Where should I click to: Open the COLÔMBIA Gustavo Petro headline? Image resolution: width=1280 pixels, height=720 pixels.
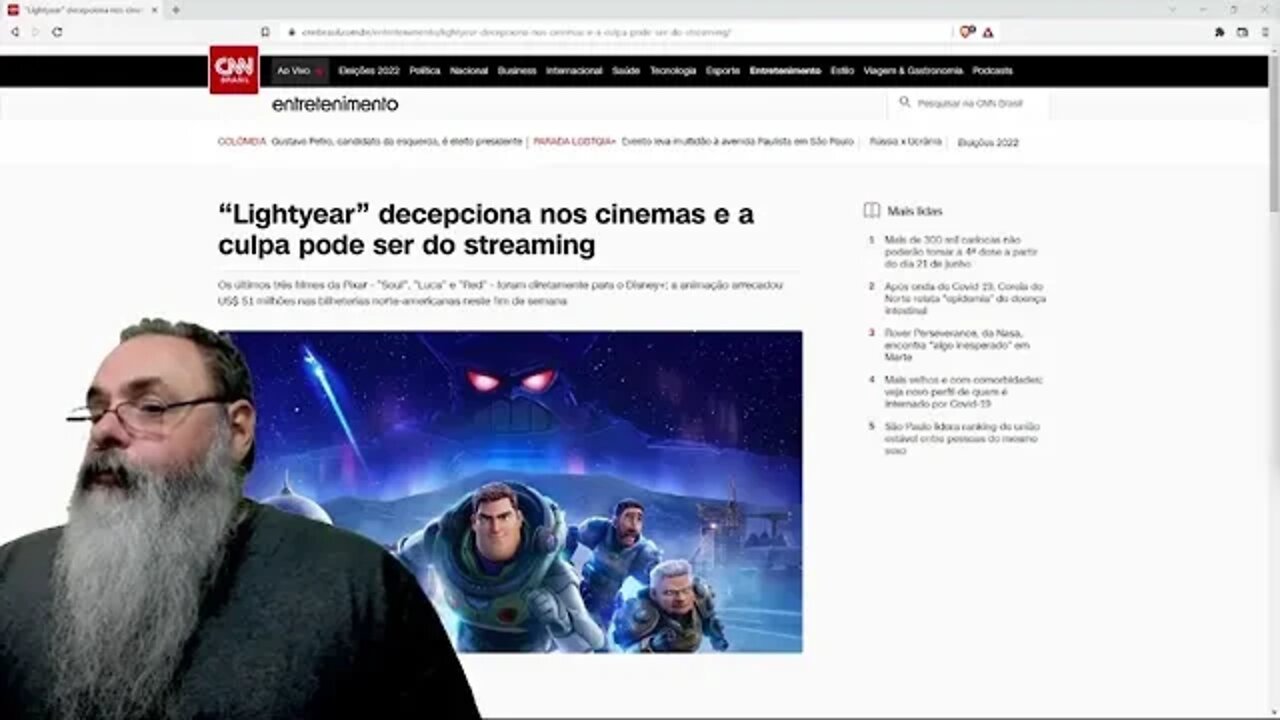coord(370,142)
